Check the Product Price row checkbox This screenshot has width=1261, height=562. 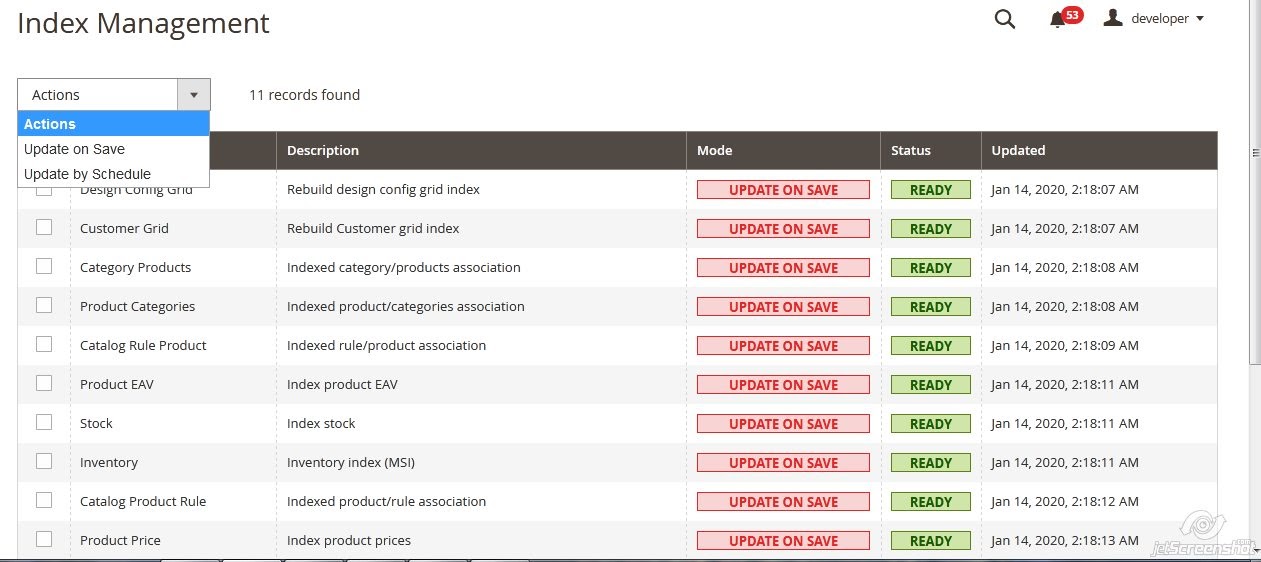point(44,539)
